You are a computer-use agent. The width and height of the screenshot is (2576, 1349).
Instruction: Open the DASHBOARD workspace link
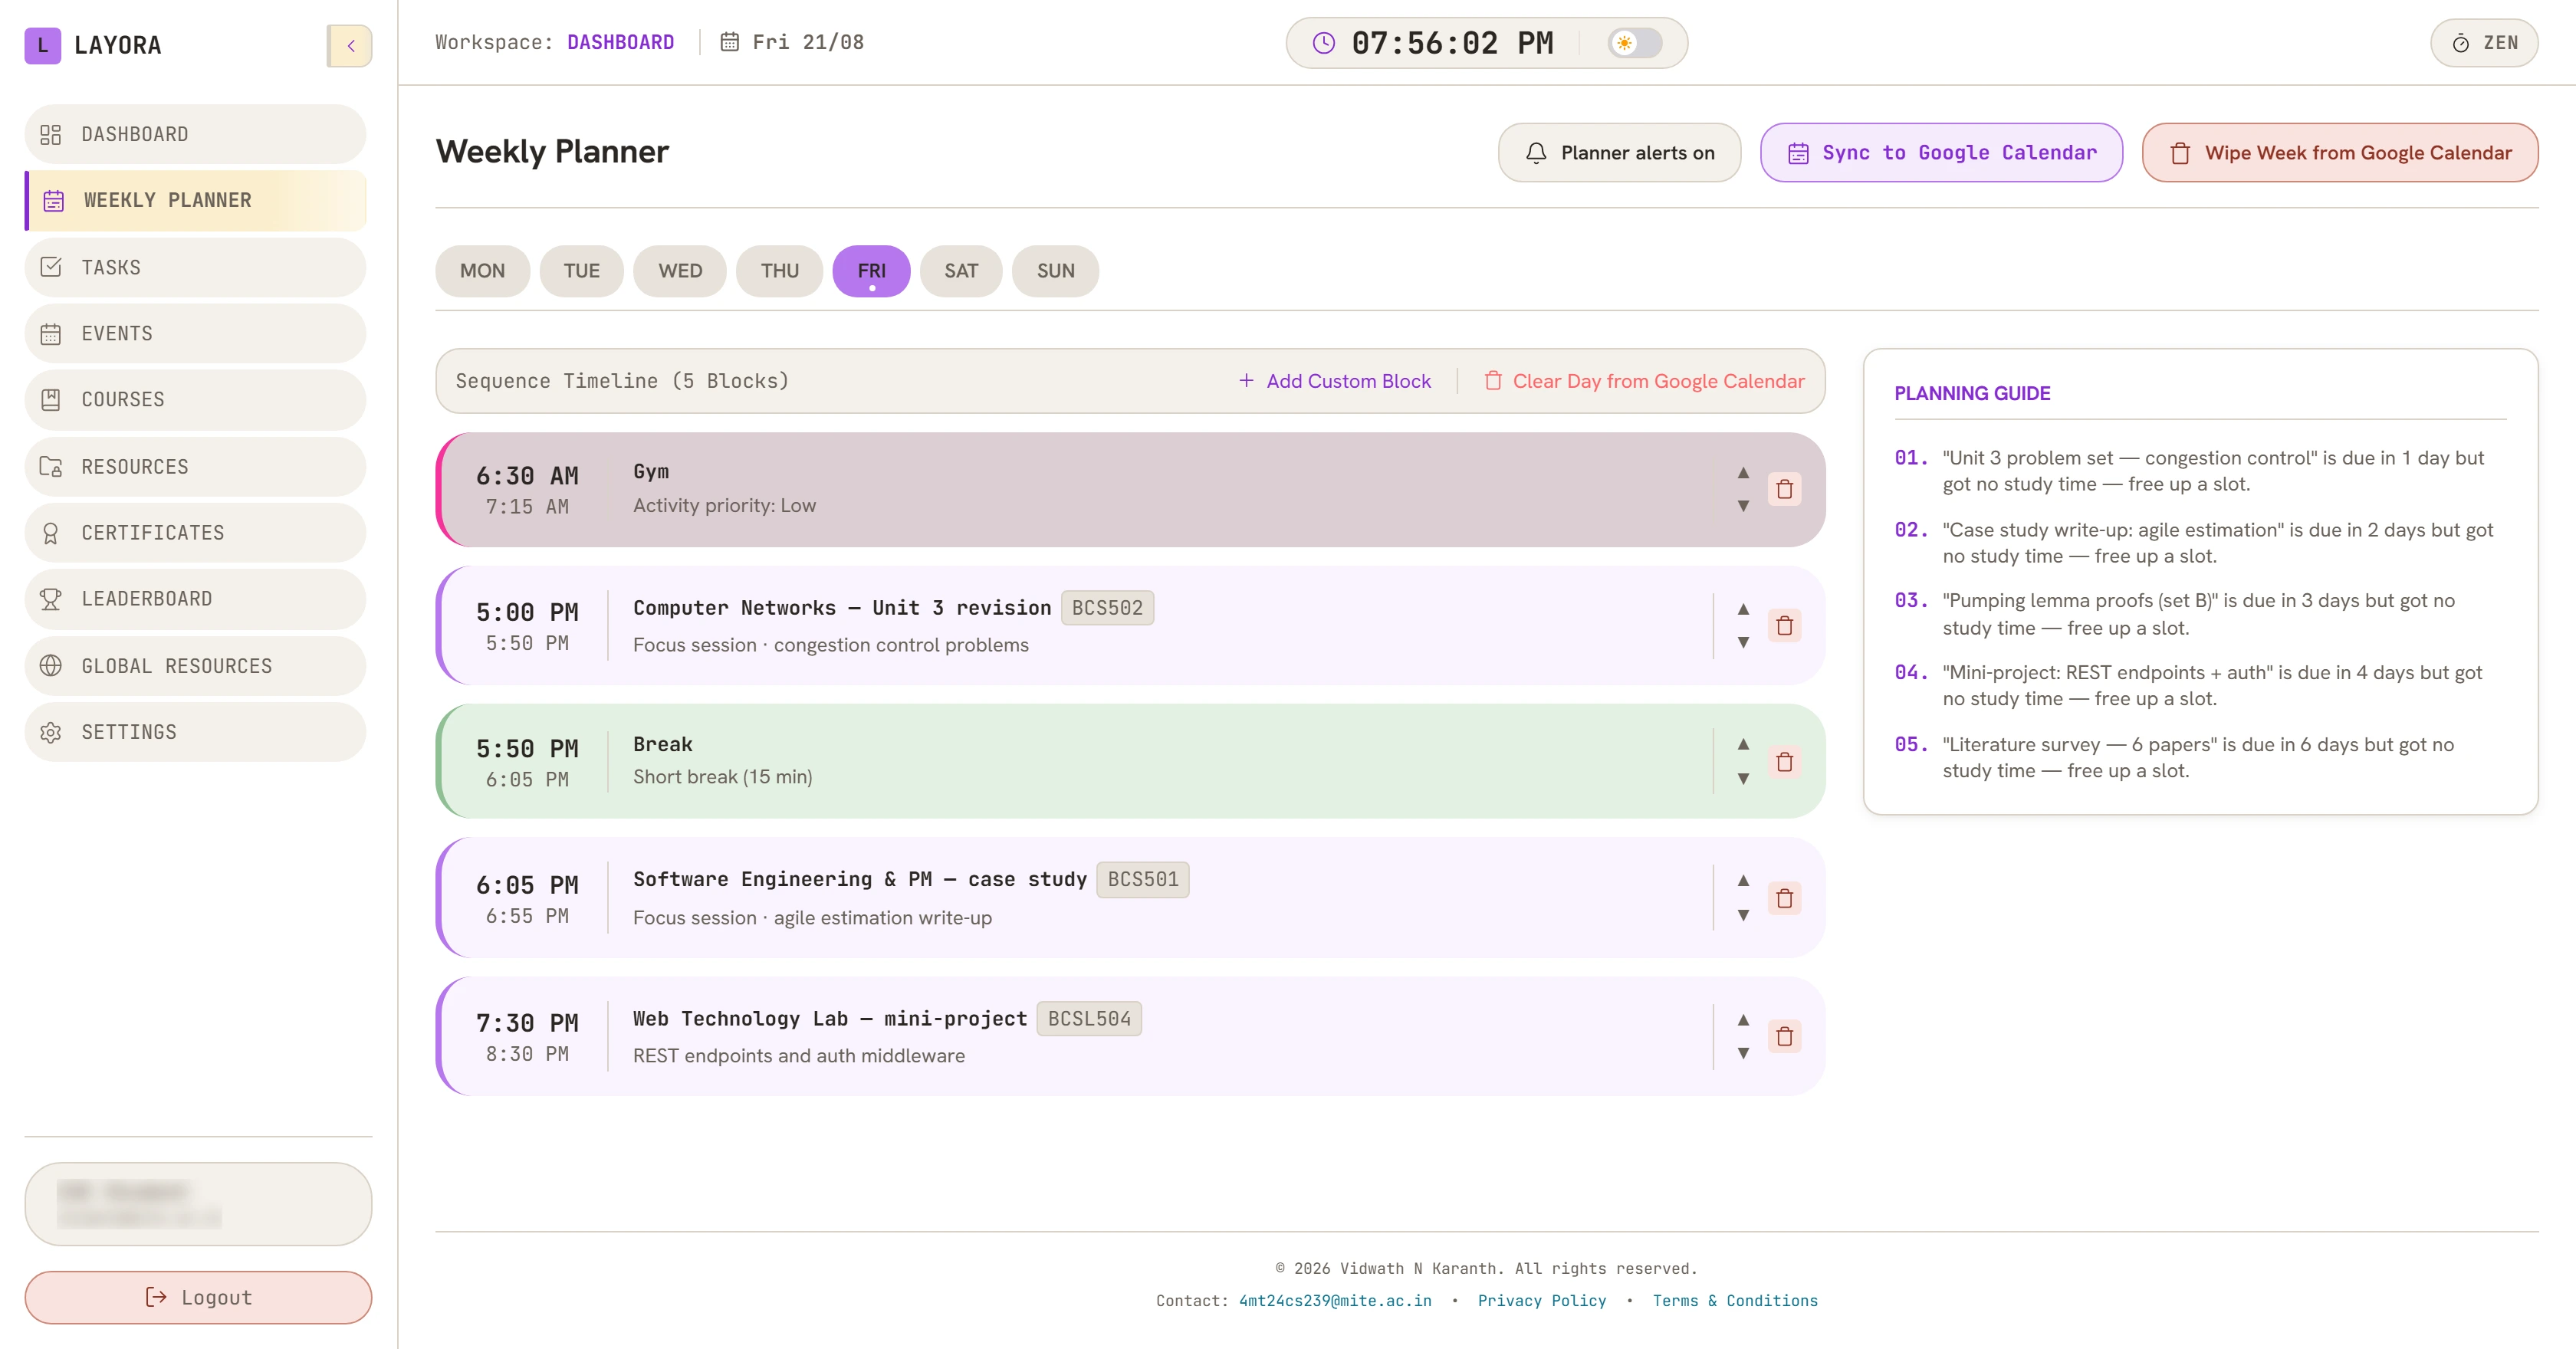pos(620,42)
